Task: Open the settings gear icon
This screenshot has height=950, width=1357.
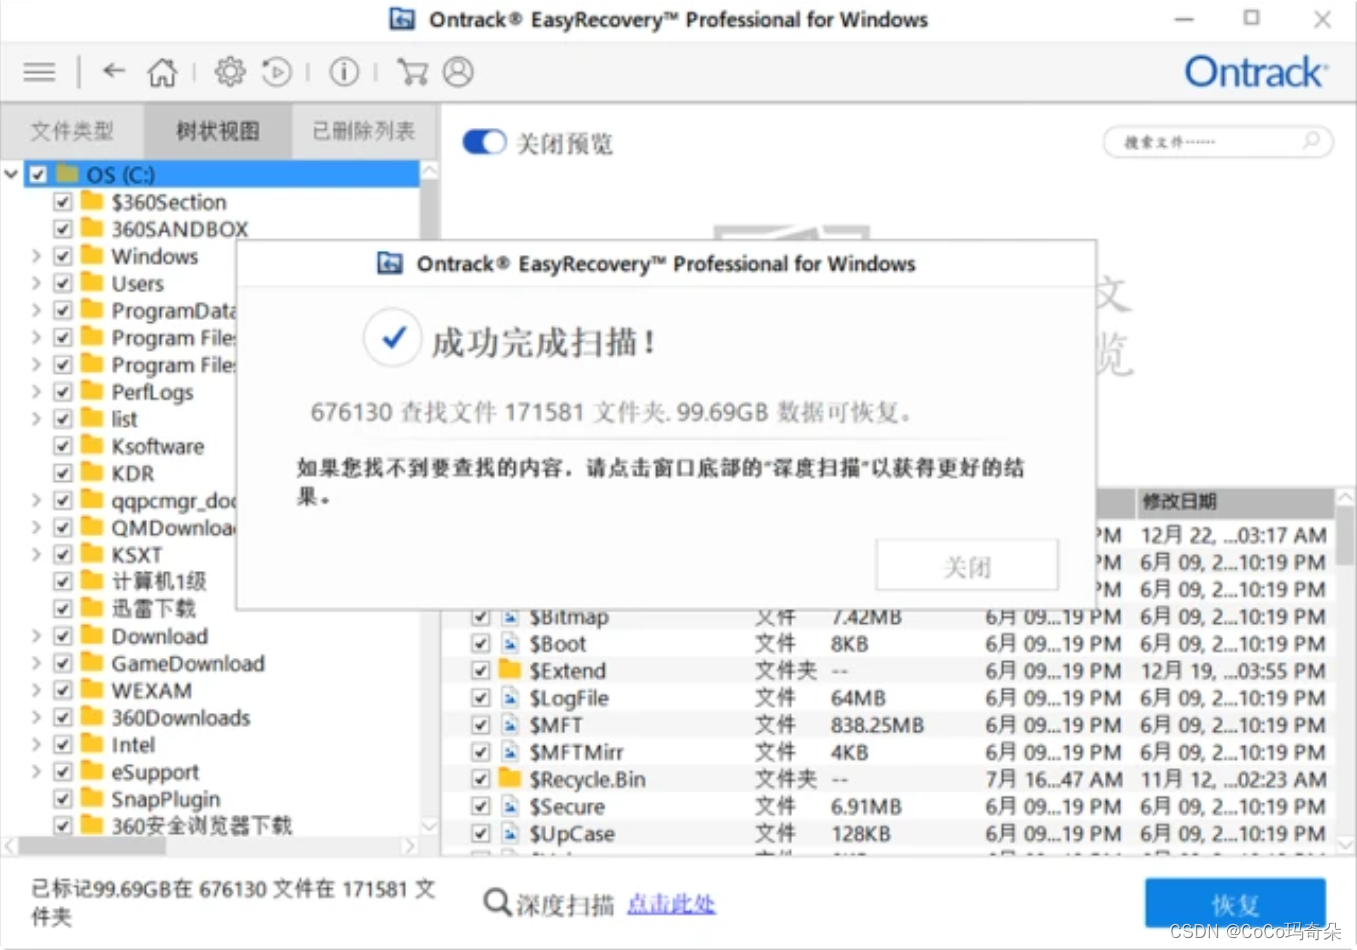Action: click(x=230, y=72)
